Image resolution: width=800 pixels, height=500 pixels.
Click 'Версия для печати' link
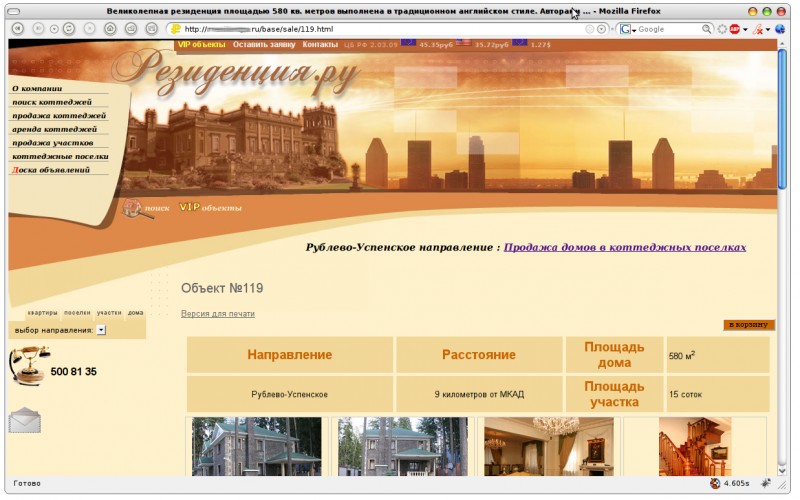point(217,314)
